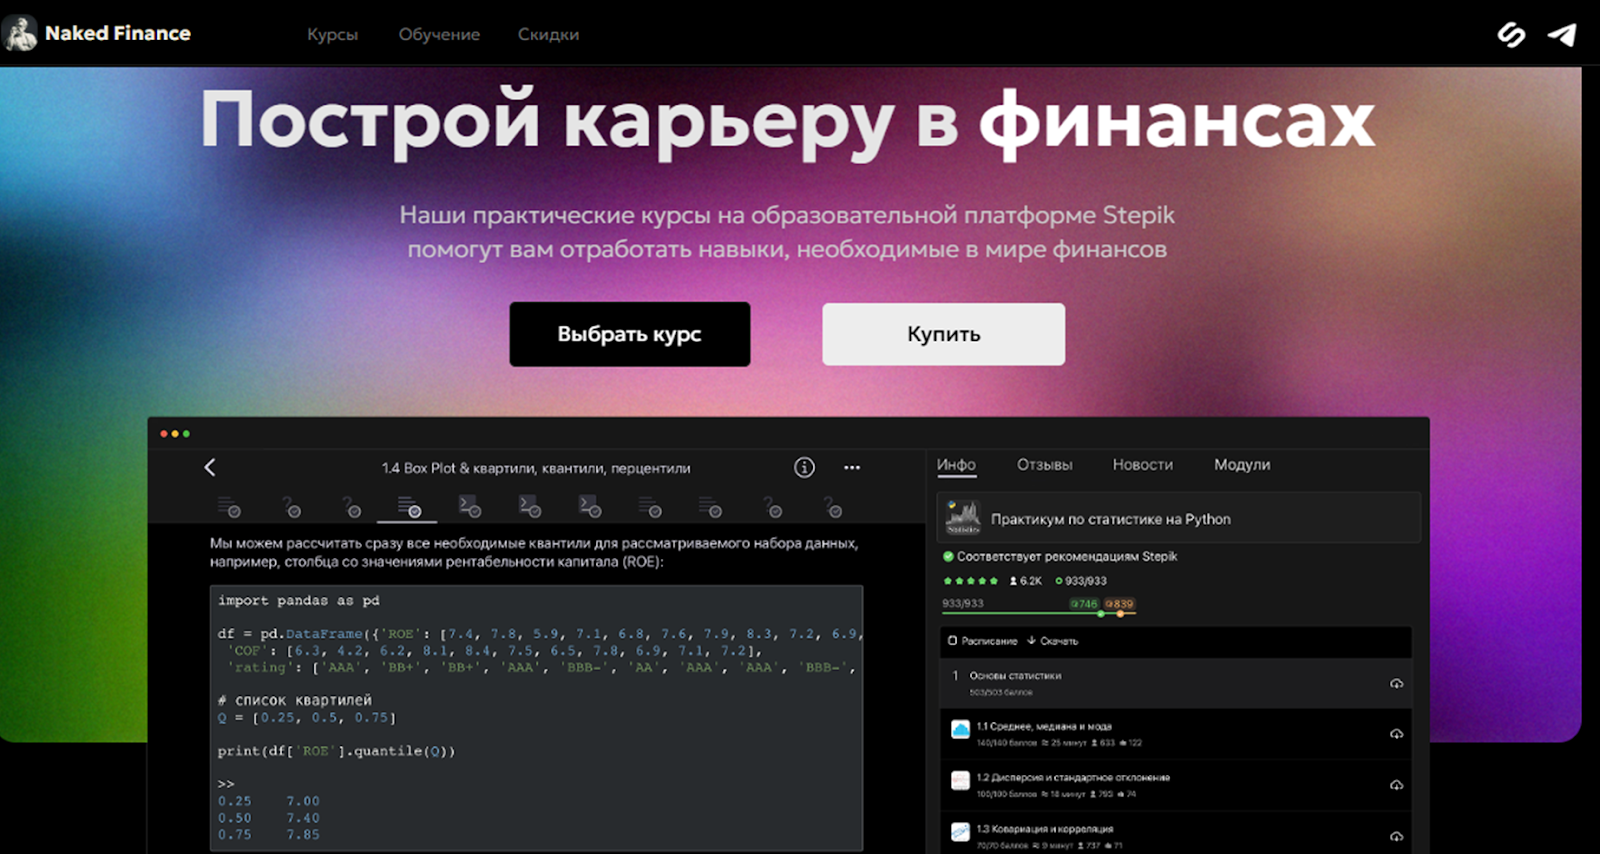Open the lesson info circle icon
This screenshot has height=854, width=1600.
pyautogui.click(x=804, y=467)
